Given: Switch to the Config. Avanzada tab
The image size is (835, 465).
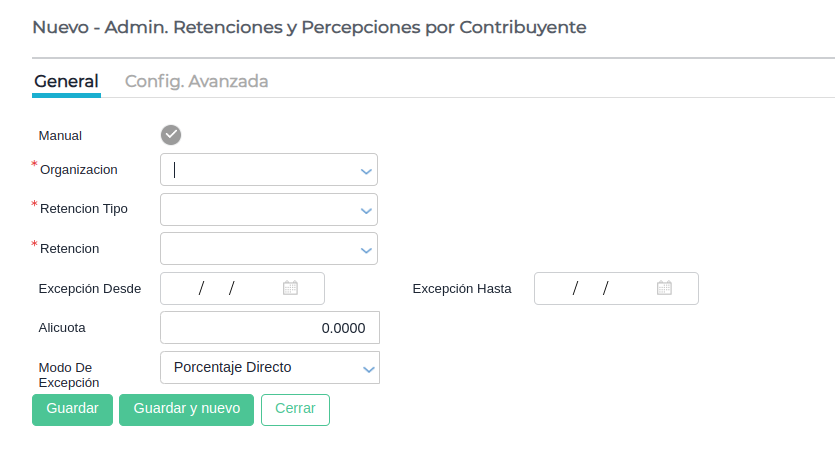Looking at the screenshot, I should point(196,82).
